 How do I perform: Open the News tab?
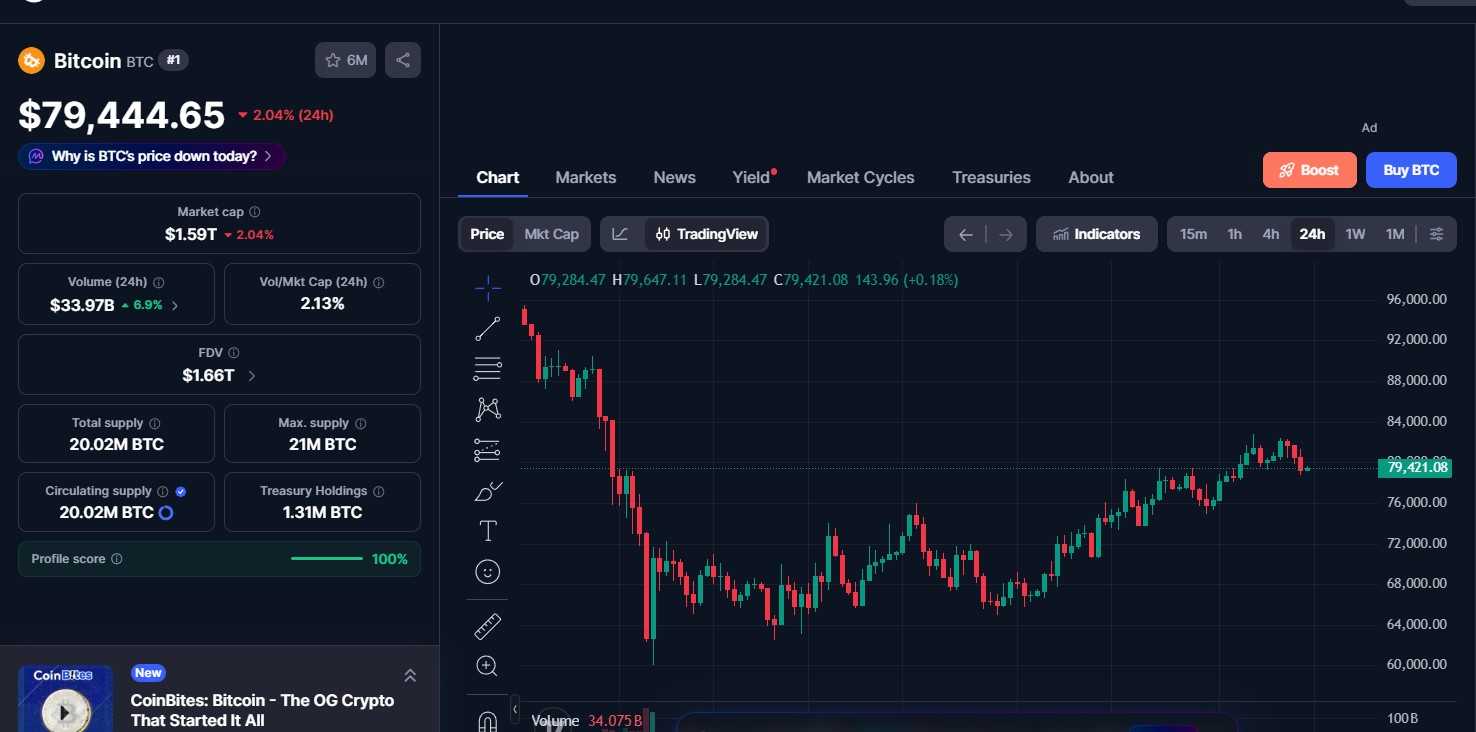[x=675, y=177]
